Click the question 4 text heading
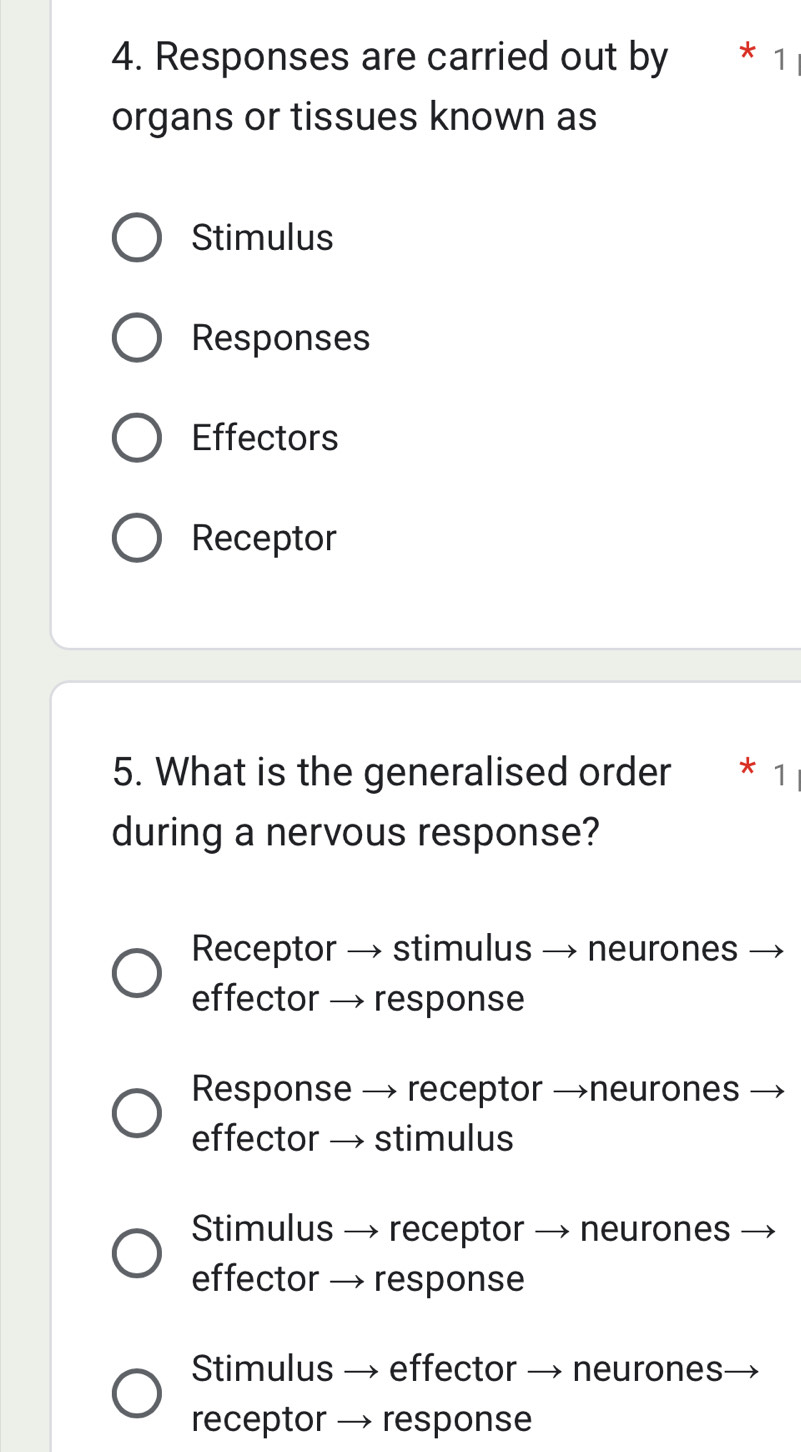Viewport: 801px width, 1452px height. (355, 85)
